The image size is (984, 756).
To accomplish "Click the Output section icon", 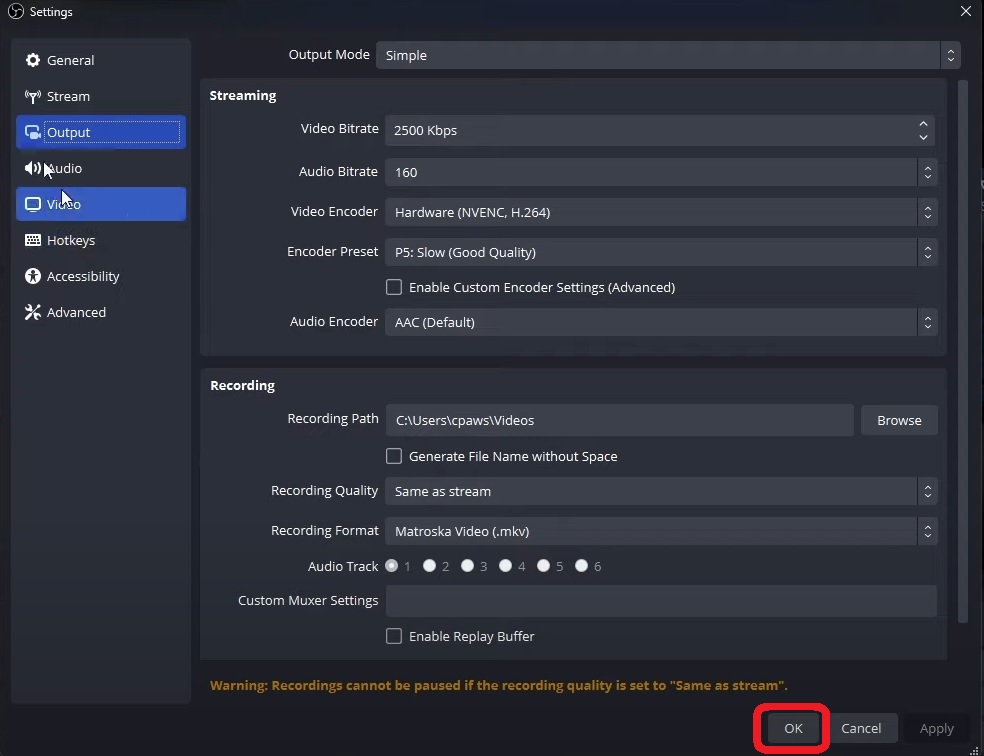I will (x=33, y=132).
